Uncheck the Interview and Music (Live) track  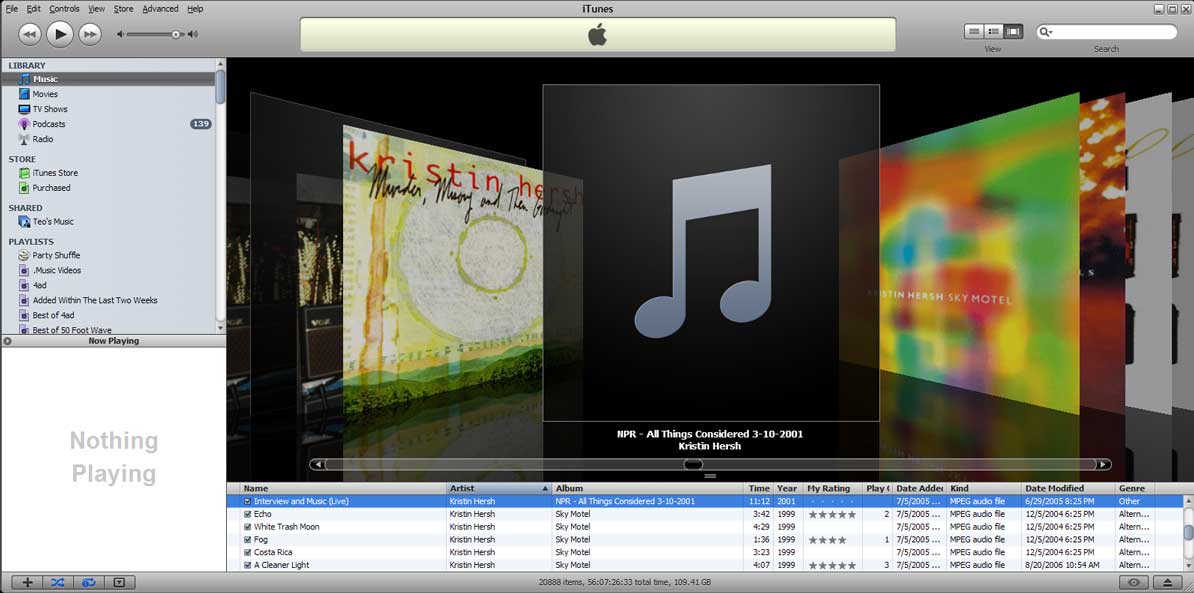point(247,502)
